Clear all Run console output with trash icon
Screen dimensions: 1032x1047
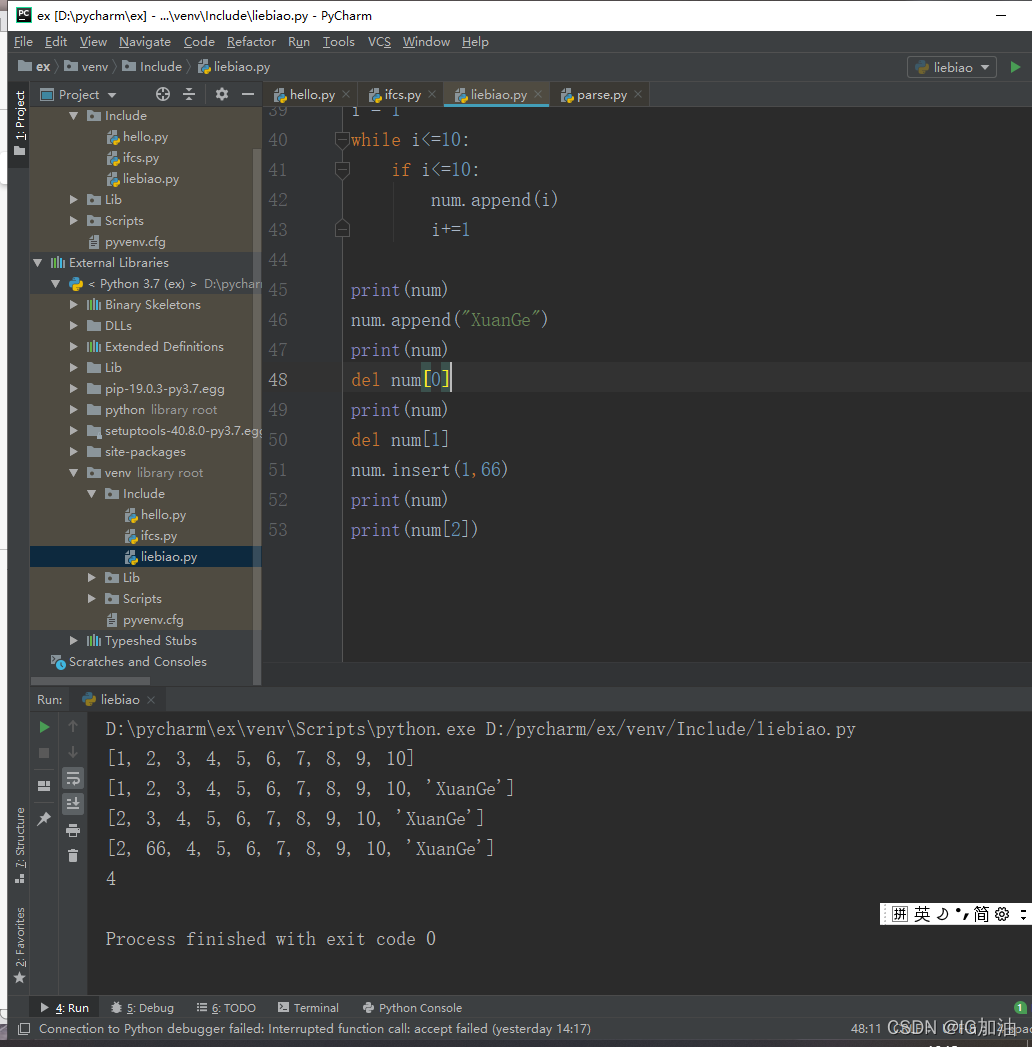point(73,855)
